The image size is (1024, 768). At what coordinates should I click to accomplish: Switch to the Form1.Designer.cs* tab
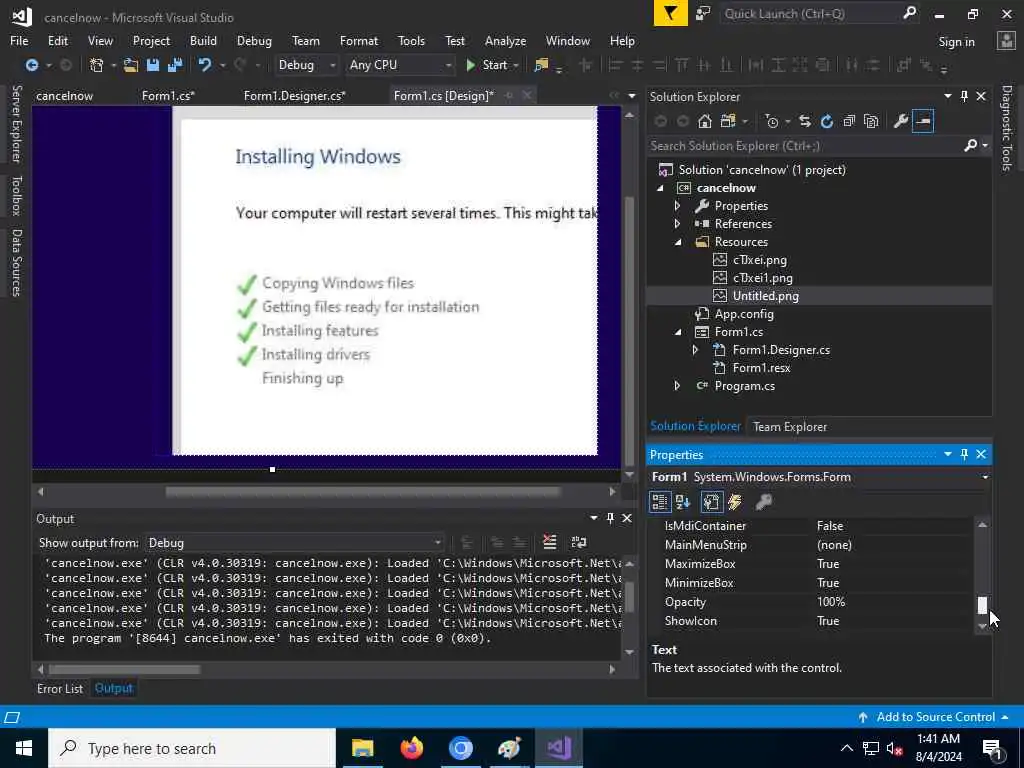pyautogui.click(x=295, y=96)
